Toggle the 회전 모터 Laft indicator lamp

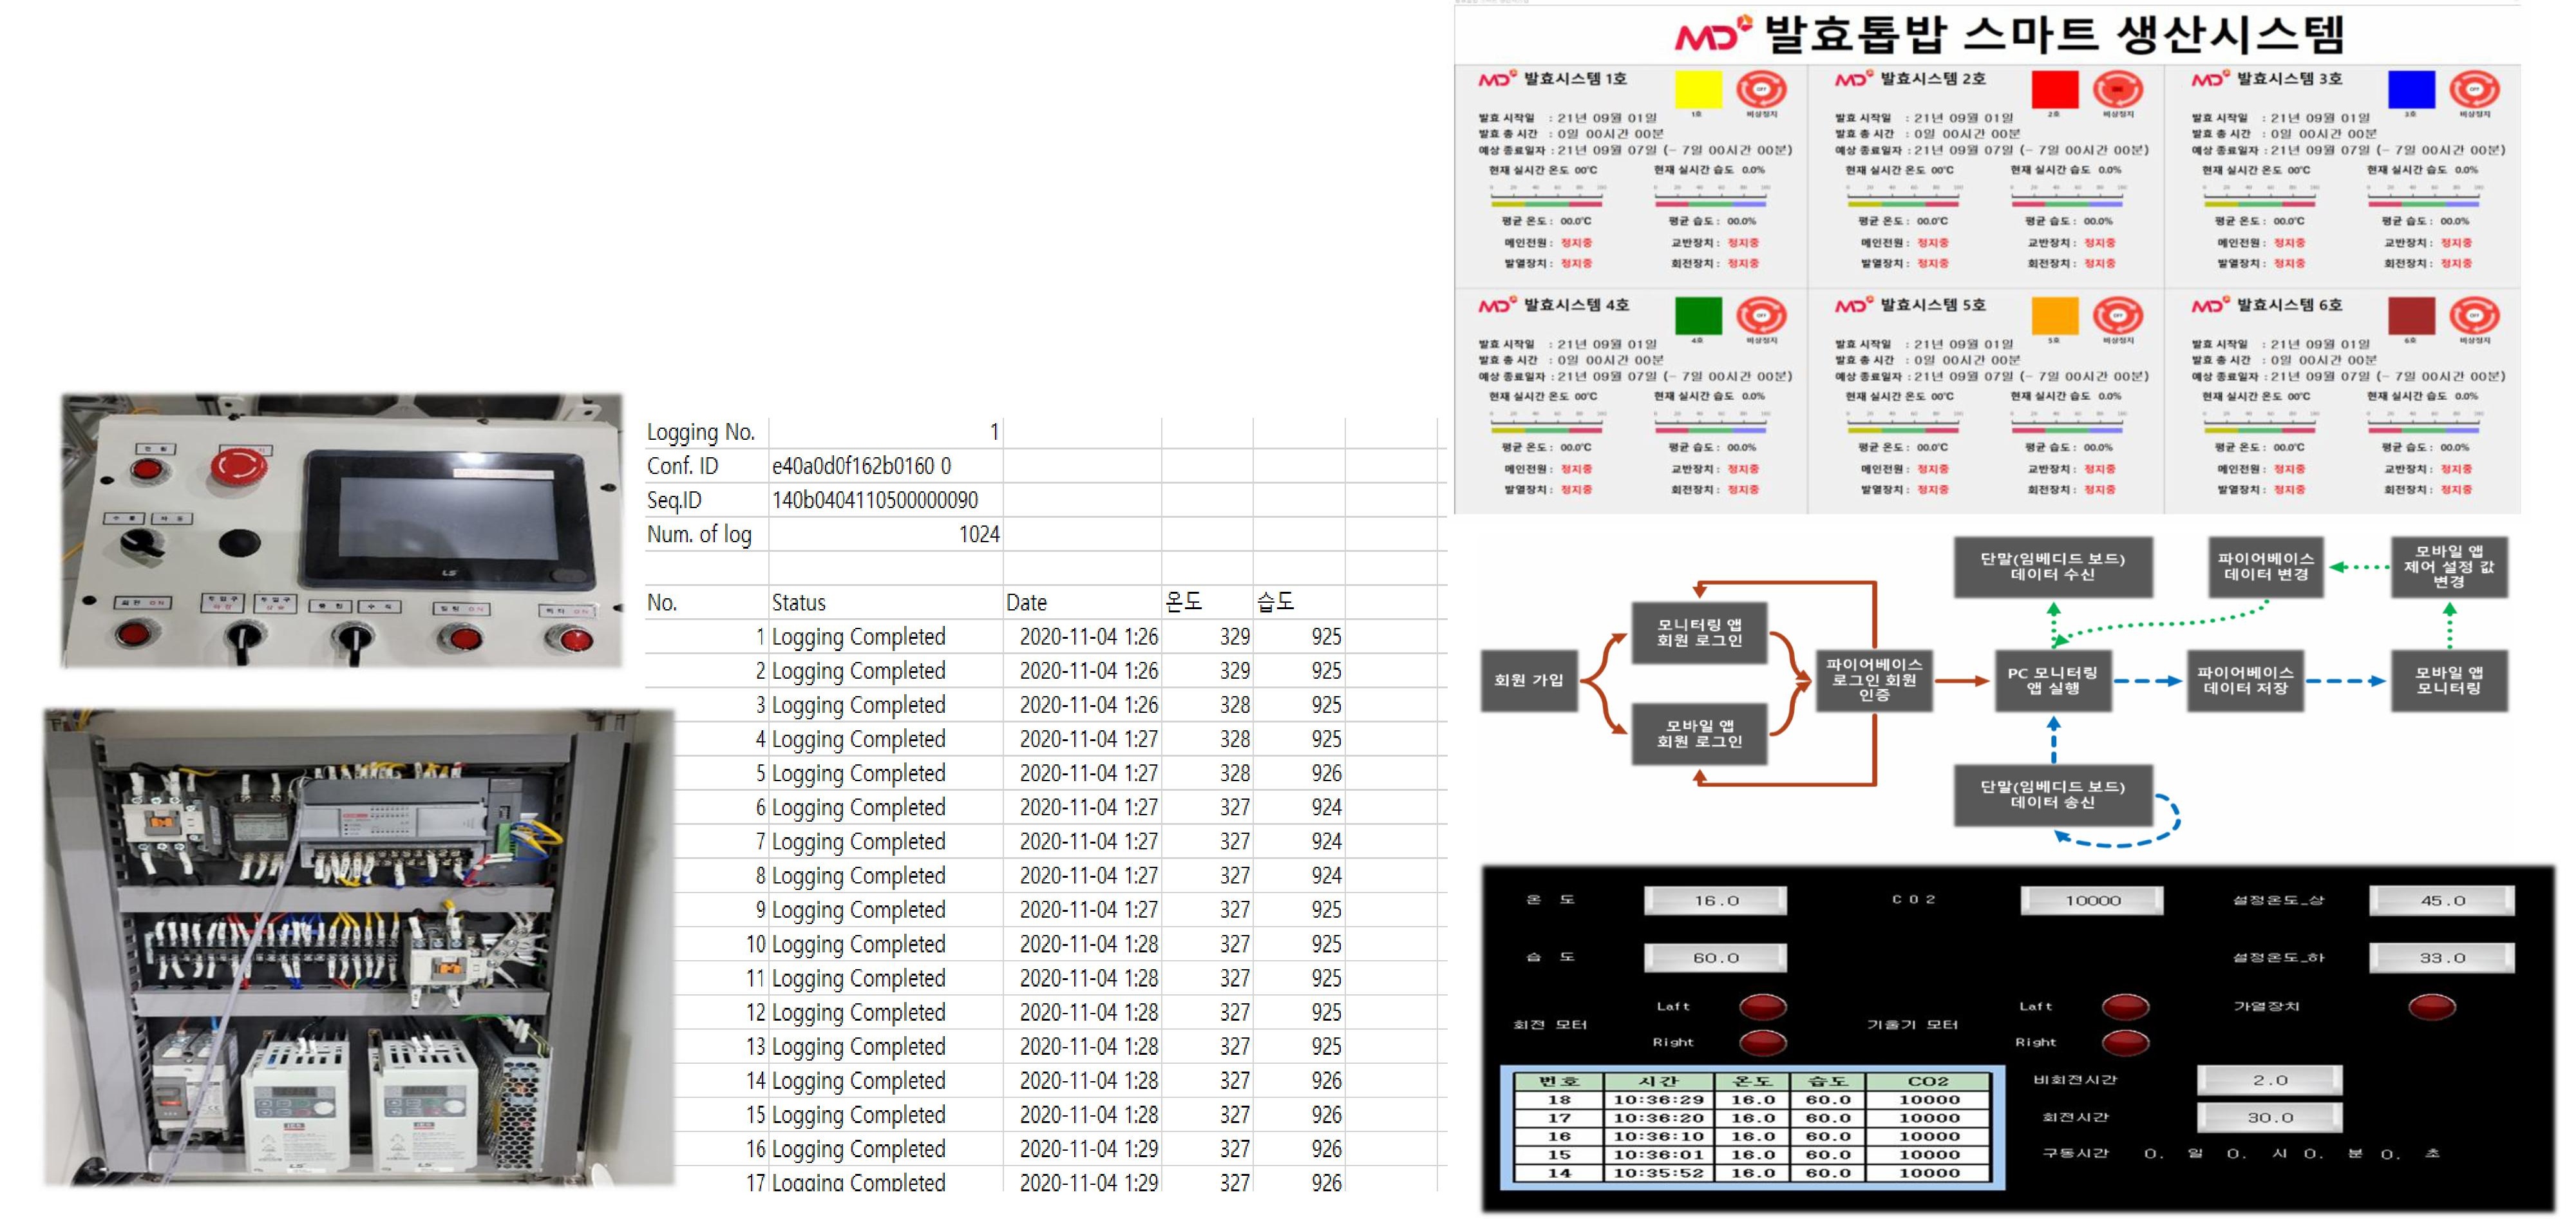(x=1763, y=1006)
